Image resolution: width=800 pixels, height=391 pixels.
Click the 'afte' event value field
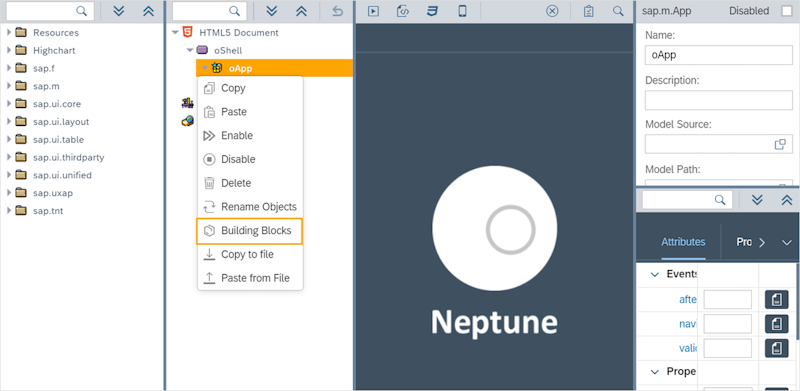coord(728,300)
